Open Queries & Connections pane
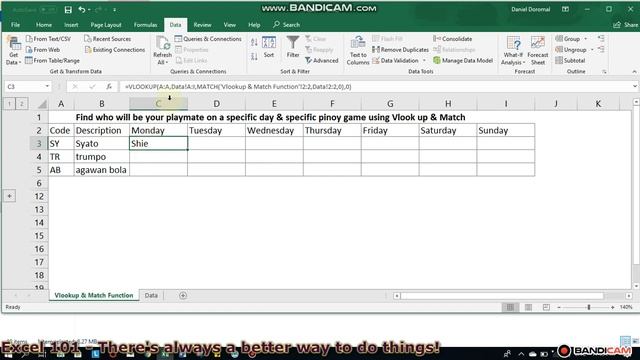640x360 pixels. pyautogui.click(x=208, y=39)
